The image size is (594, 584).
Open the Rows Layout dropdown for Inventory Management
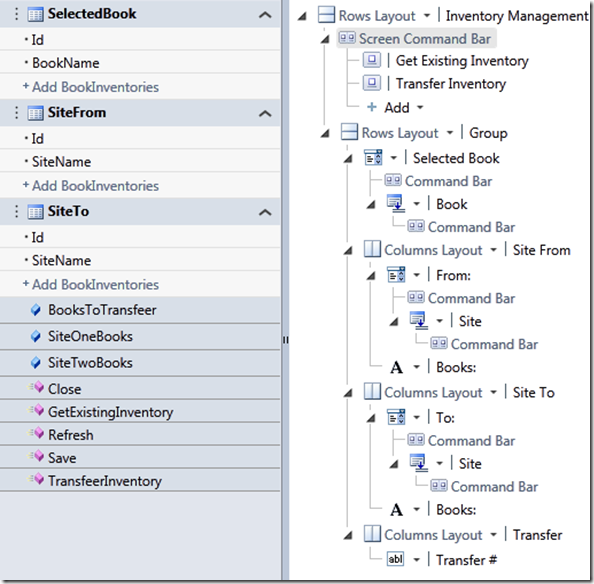(427, 16)
